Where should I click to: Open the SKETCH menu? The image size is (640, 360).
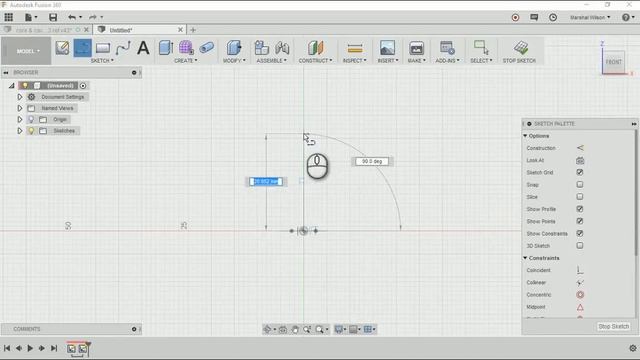tap(102, 60)
